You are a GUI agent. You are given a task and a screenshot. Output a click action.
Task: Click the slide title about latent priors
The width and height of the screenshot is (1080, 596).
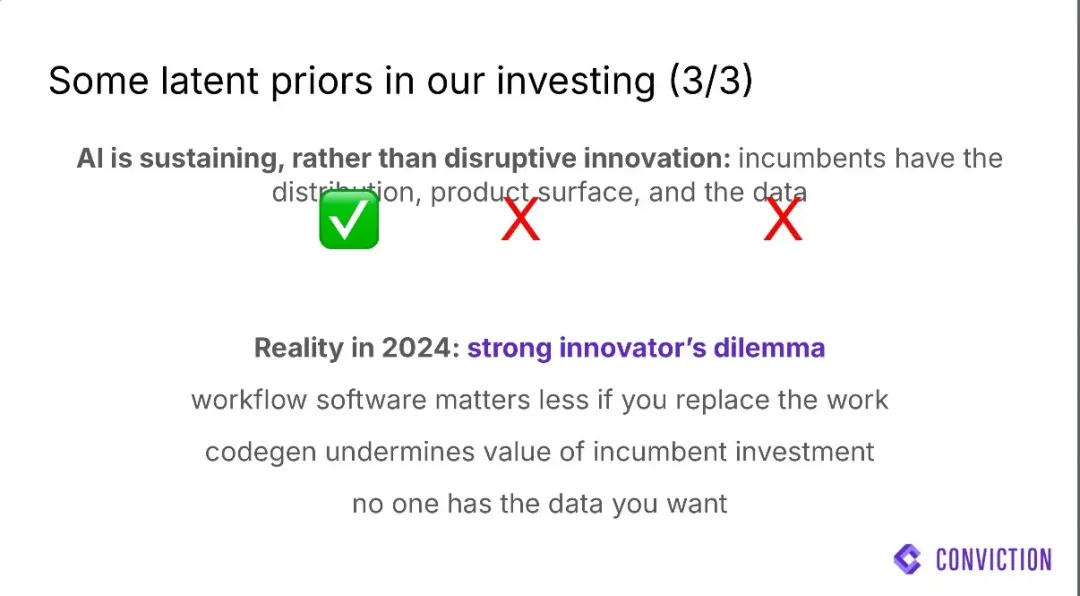tap(401, 81)
